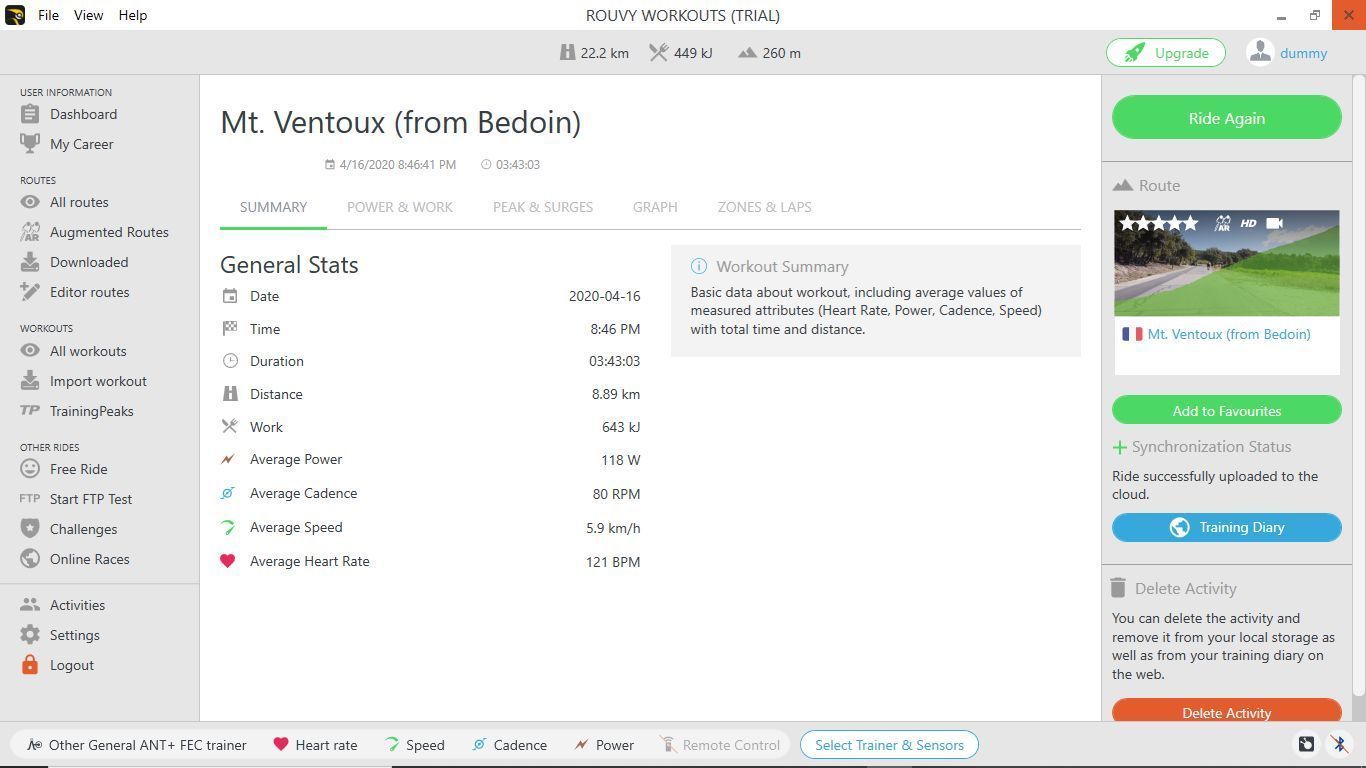Click the Select Trainer & Sensors button
The width and height of the screenshot is (1366, 768).
pos(889,745)
